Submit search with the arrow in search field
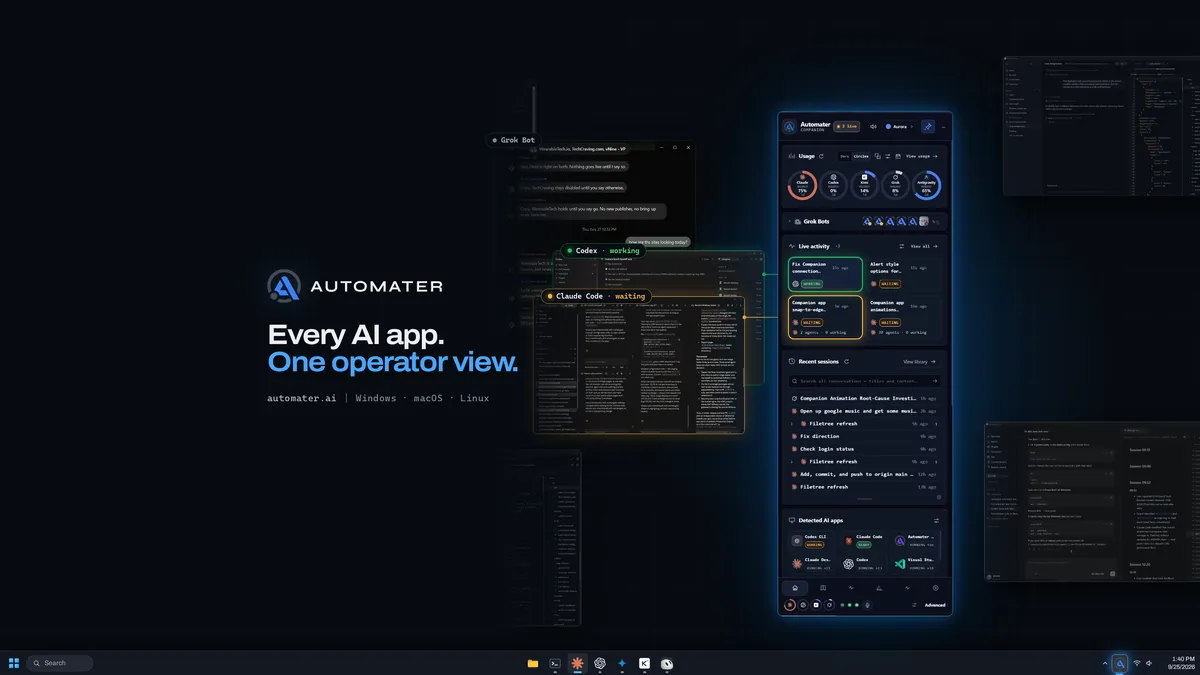This screenshot has height=675, width=1200. pyautogui.click(x=935, y=381)
